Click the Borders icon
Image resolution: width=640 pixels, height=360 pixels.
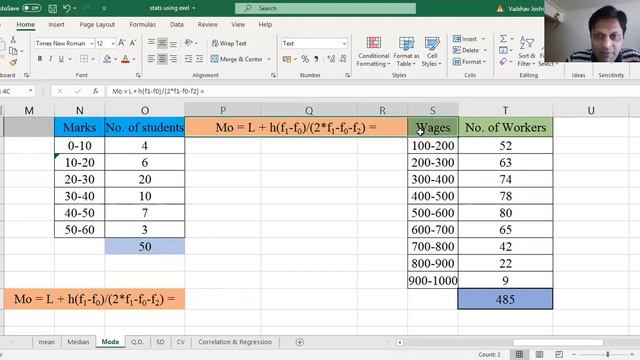coord(84,59)
